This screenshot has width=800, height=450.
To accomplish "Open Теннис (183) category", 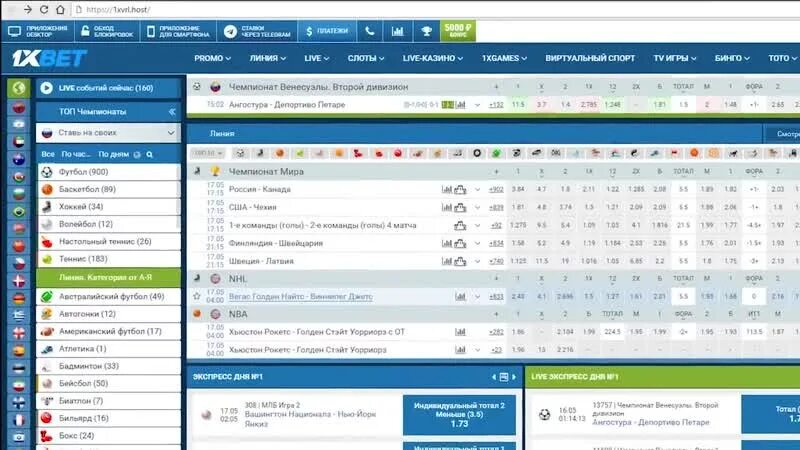I will 109,259.
